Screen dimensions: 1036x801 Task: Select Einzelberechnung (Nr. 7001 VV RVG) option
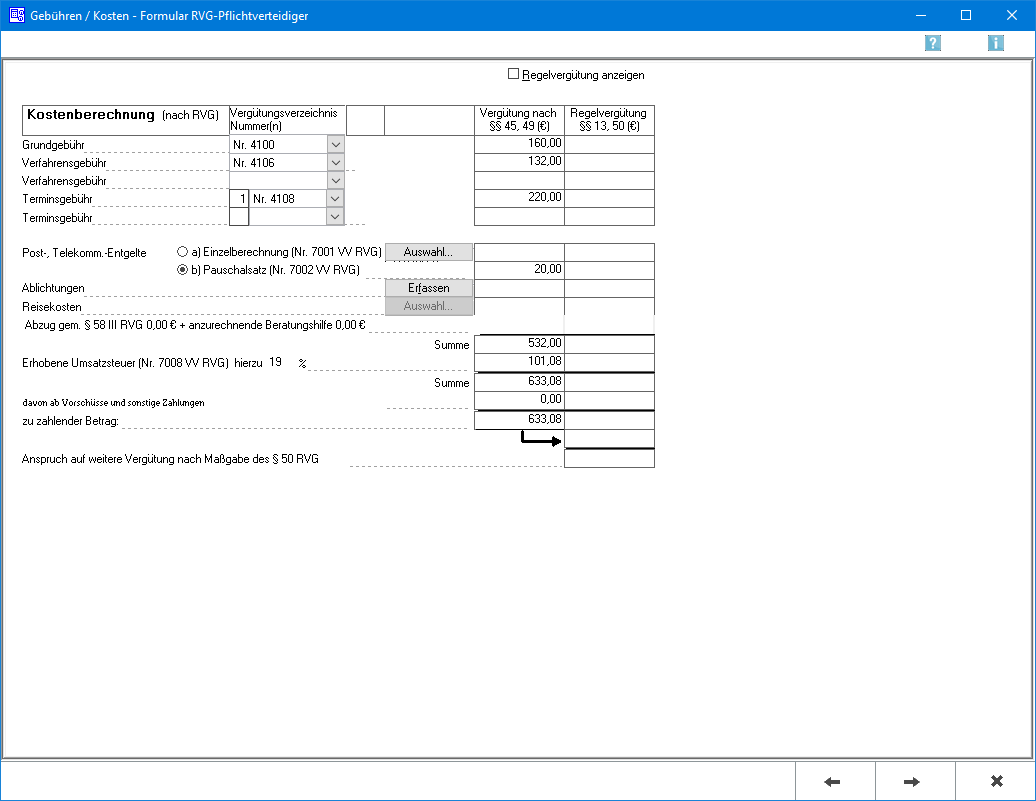tap(182, 253)
